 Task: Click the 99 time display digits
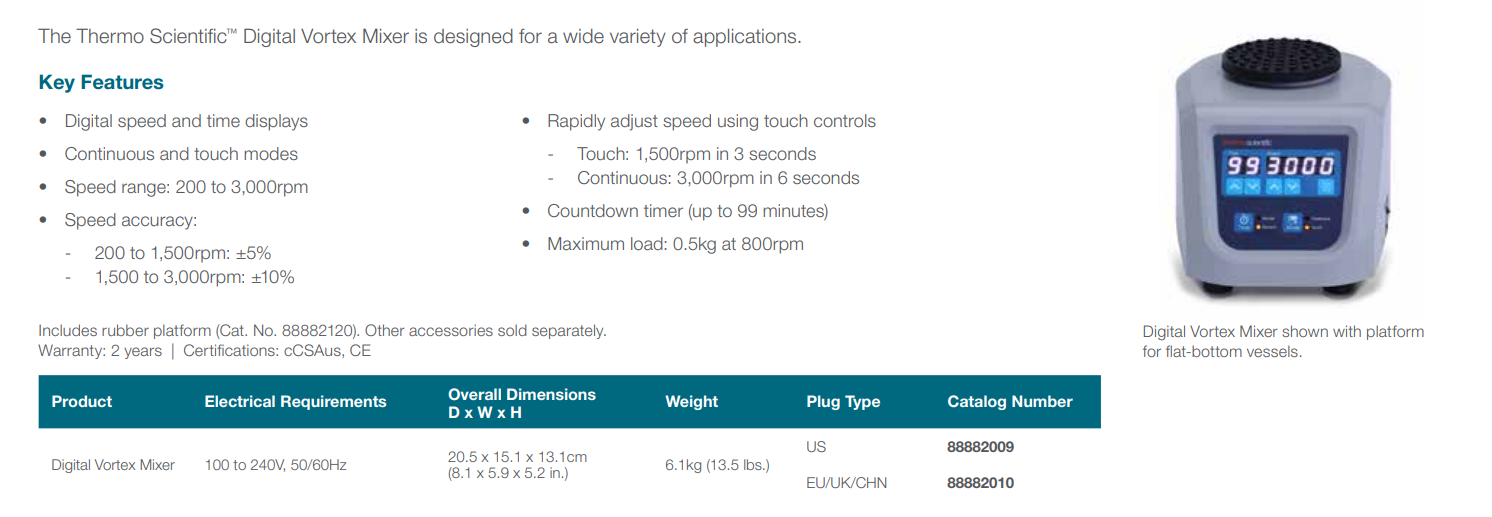(1243, 165)
